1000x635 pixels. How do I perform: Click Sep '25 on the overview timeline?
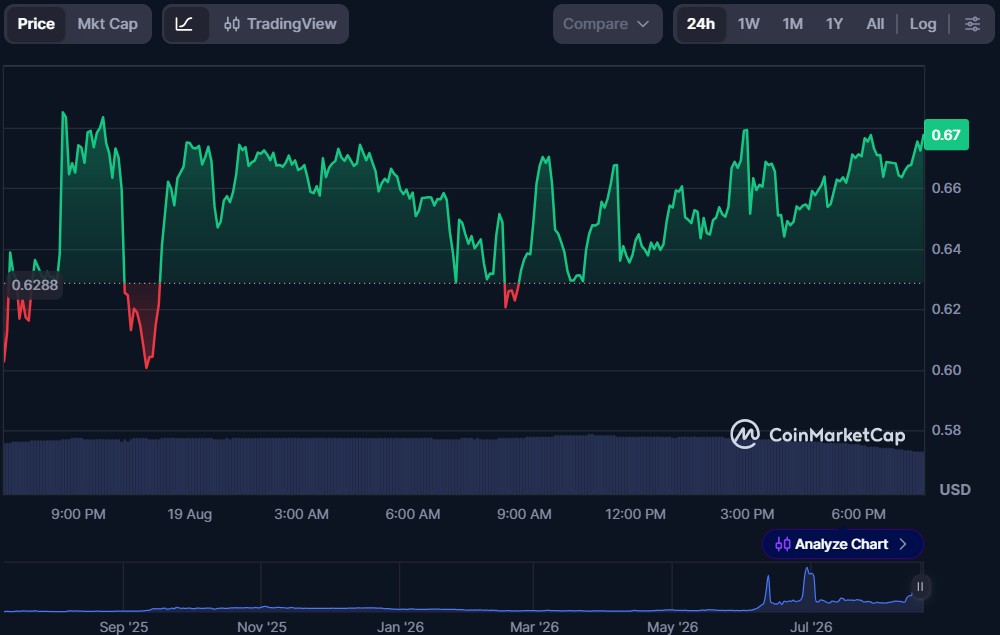coord(124,627)
